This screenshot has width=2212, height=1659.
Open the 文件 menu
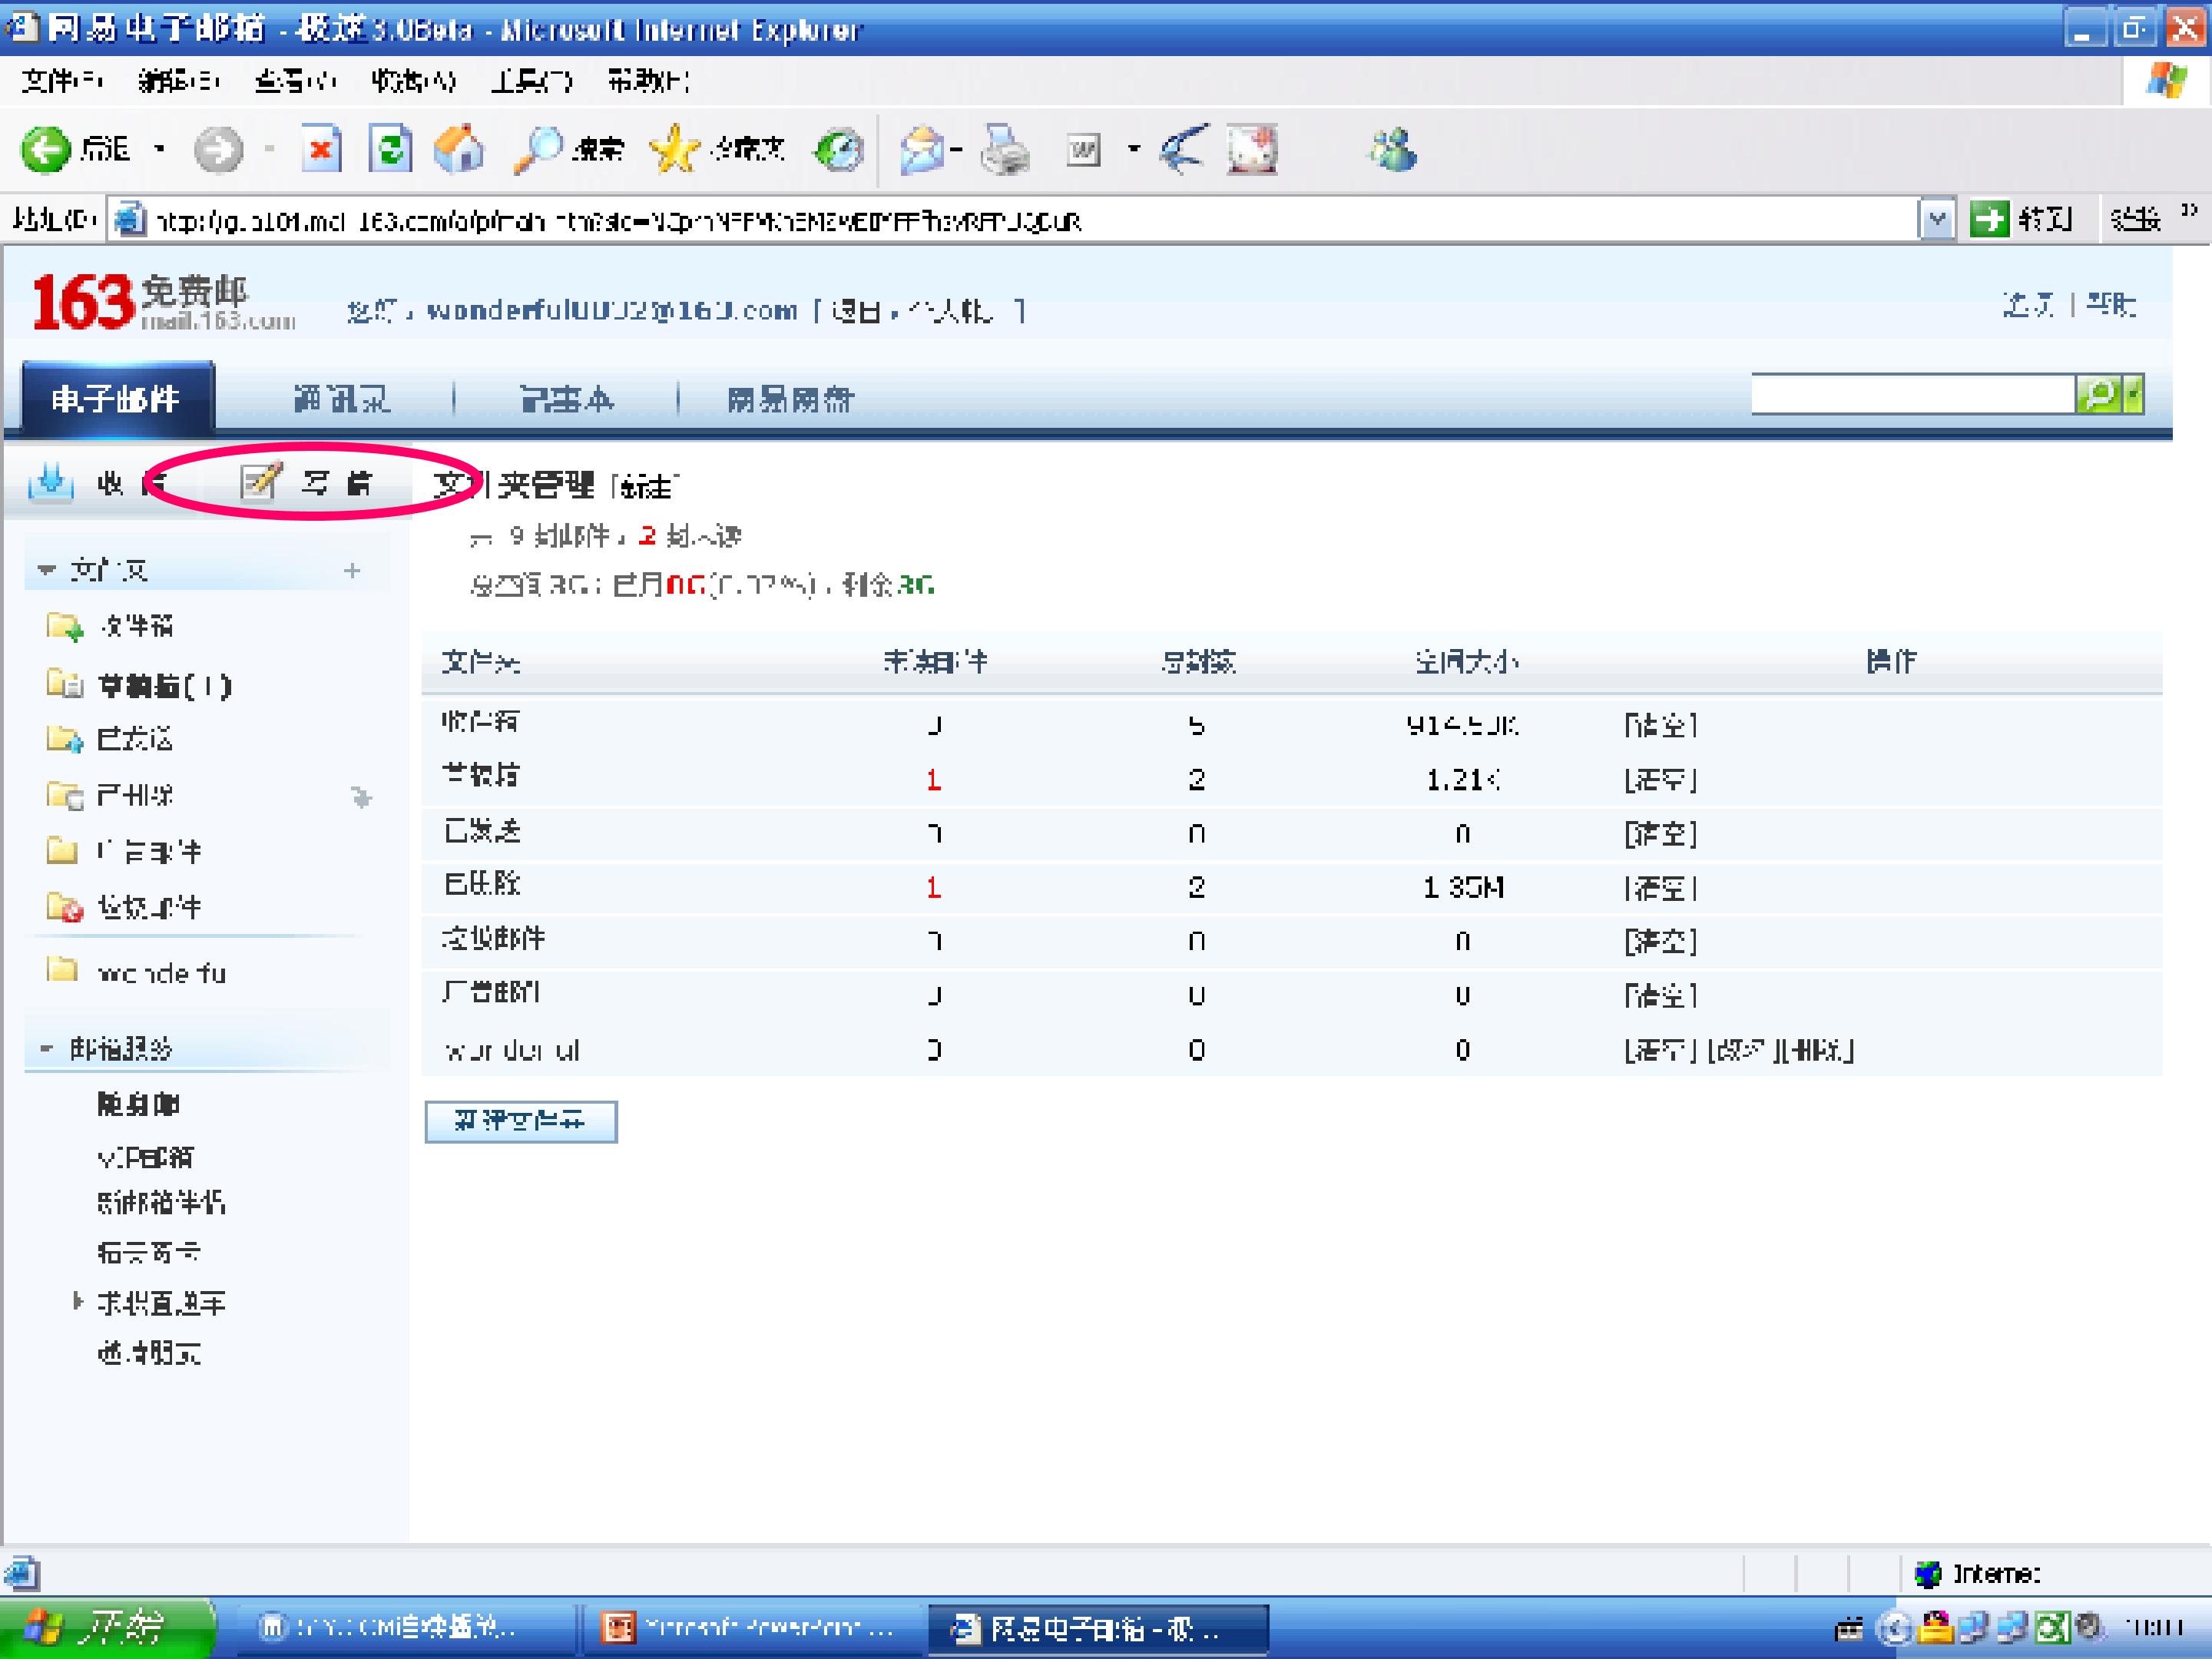click(x=61, y=81)
